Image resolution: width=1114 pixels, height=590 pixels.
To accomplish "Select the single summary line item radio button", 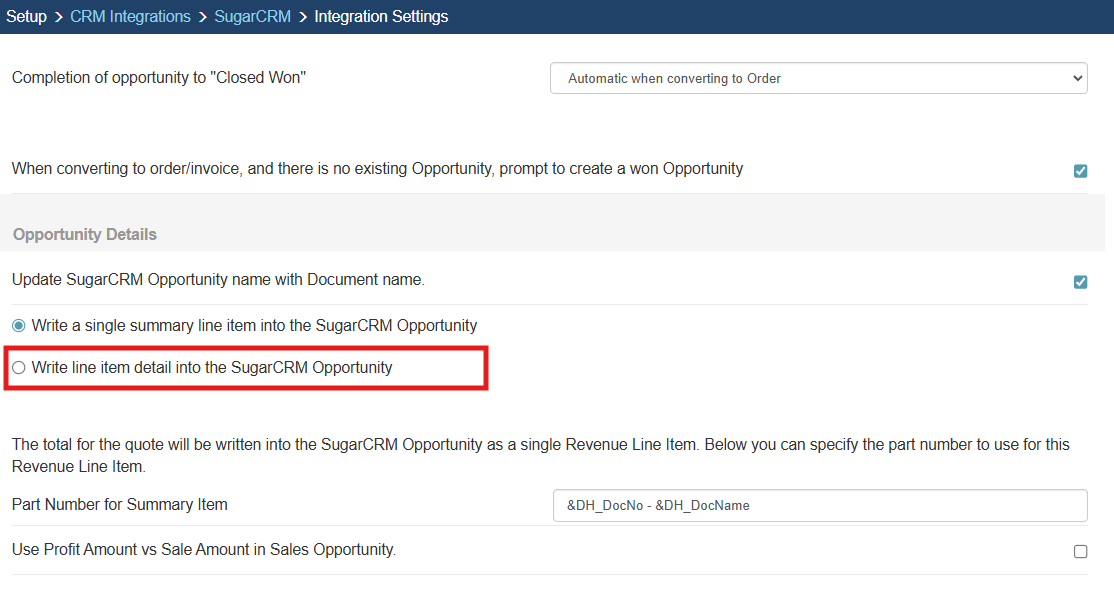I will point(19,326).
